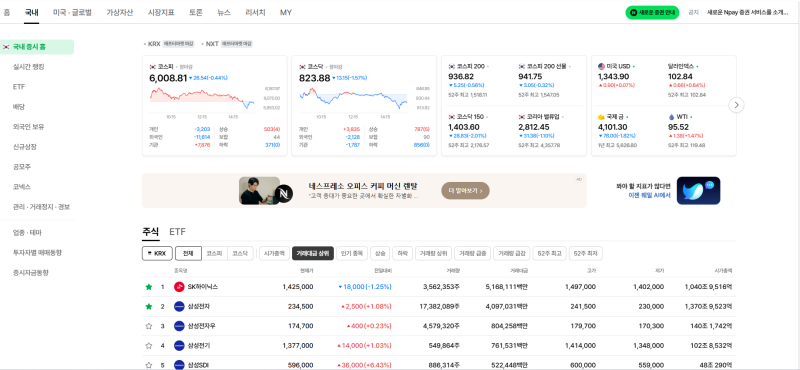Add 삼성SDI to favorites with star
800x370 pixels.
coord(148,365)
